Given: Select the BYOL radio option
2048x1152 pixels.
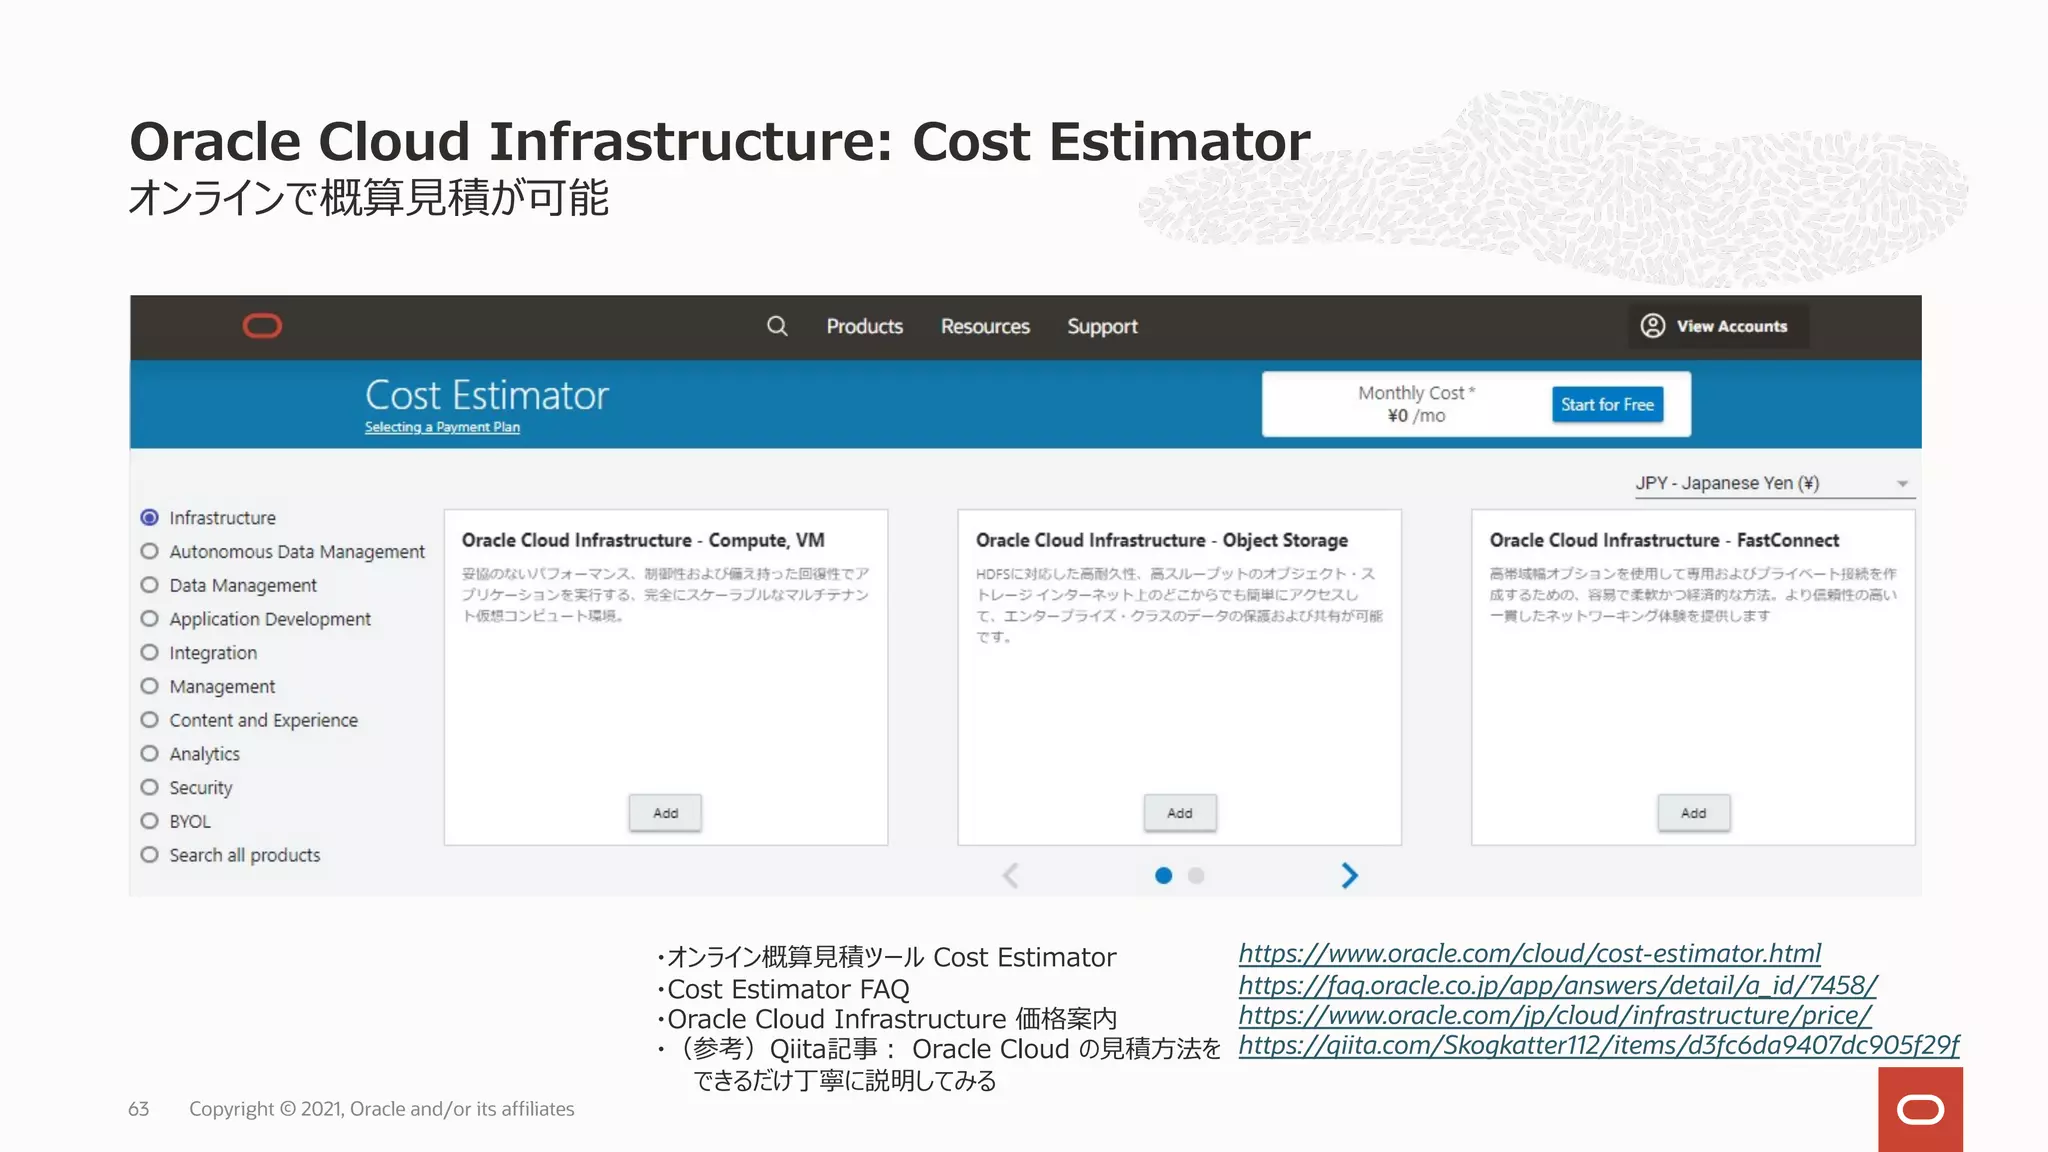Looking at the screenshot, I should [x=150, y=821].
